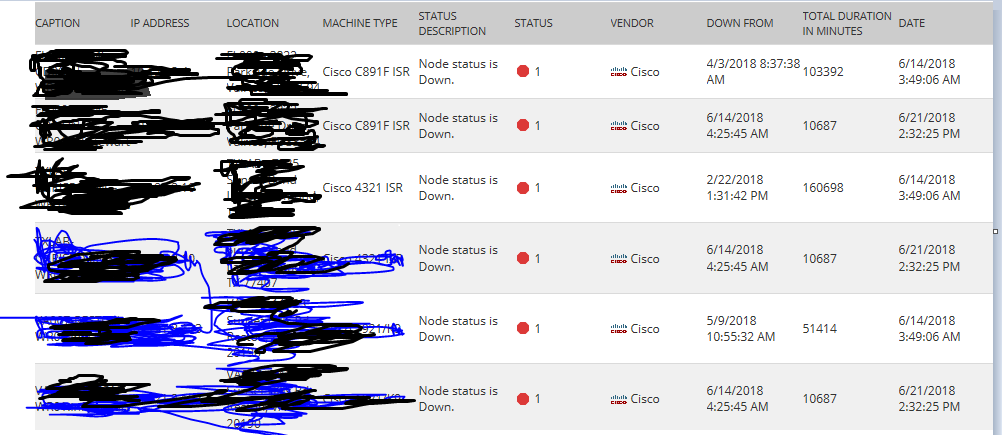Sort by the DATE column header

(x=911, y=23)
